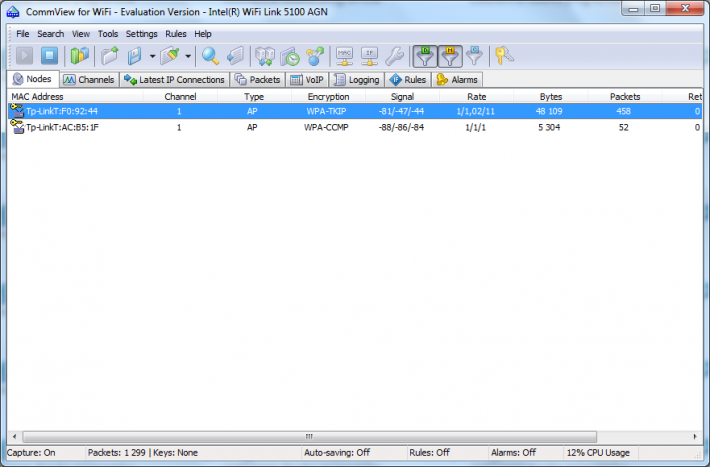This screenshot has height=467, width=710.
Task: Click the magnifier Find icon
Action: click(211, 56)
